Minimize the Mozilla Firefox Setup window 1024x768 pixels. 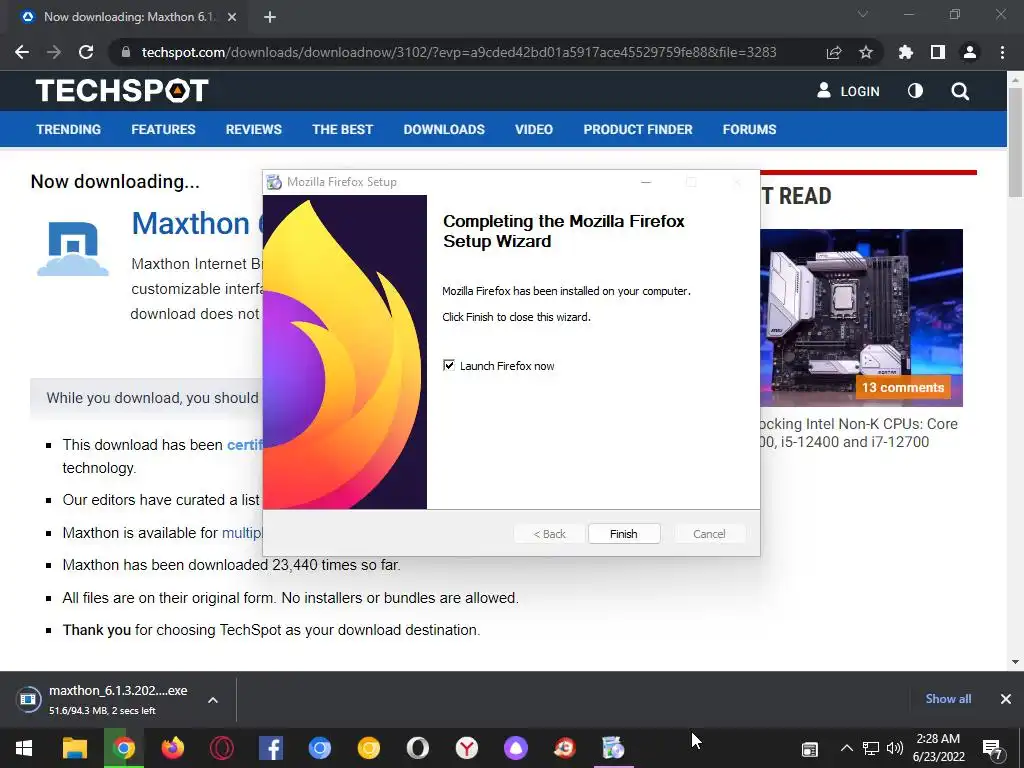point(646,182)
